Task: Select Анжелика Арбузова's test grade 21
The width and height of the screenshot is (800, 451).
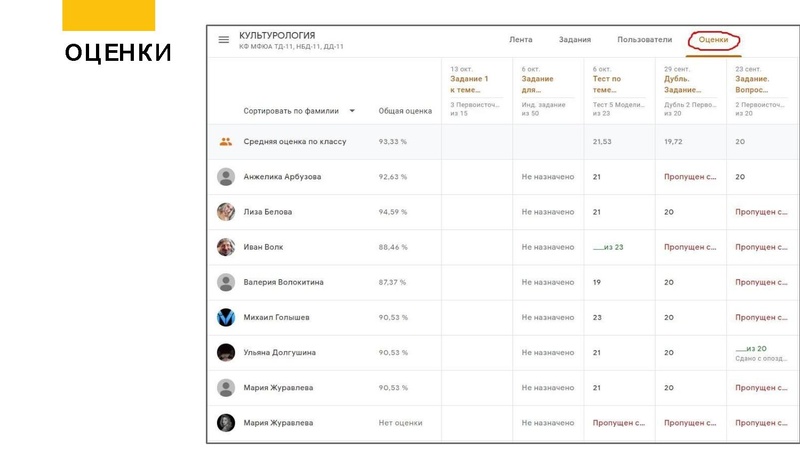Action: click(x=596, y=177)
